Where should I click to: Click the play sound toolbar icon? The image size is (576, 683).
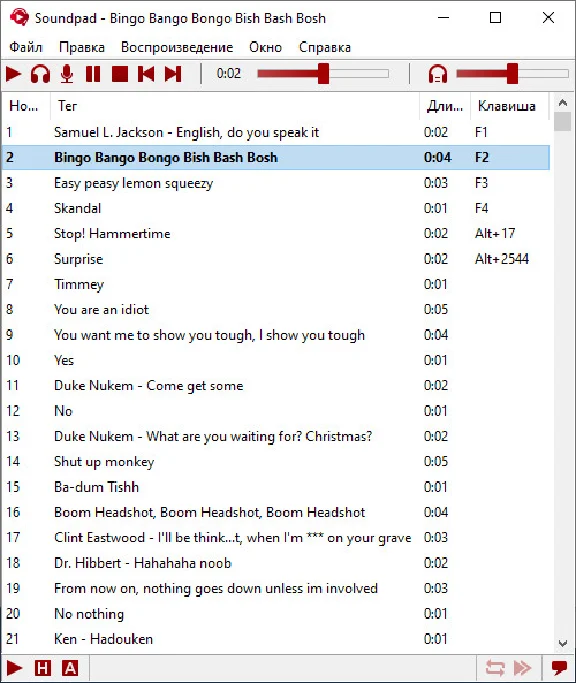coord(14,74)
